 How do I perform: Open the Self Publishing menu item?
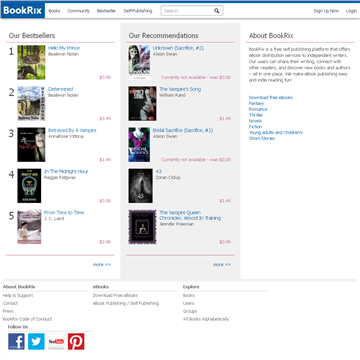(x=138, y=11)
